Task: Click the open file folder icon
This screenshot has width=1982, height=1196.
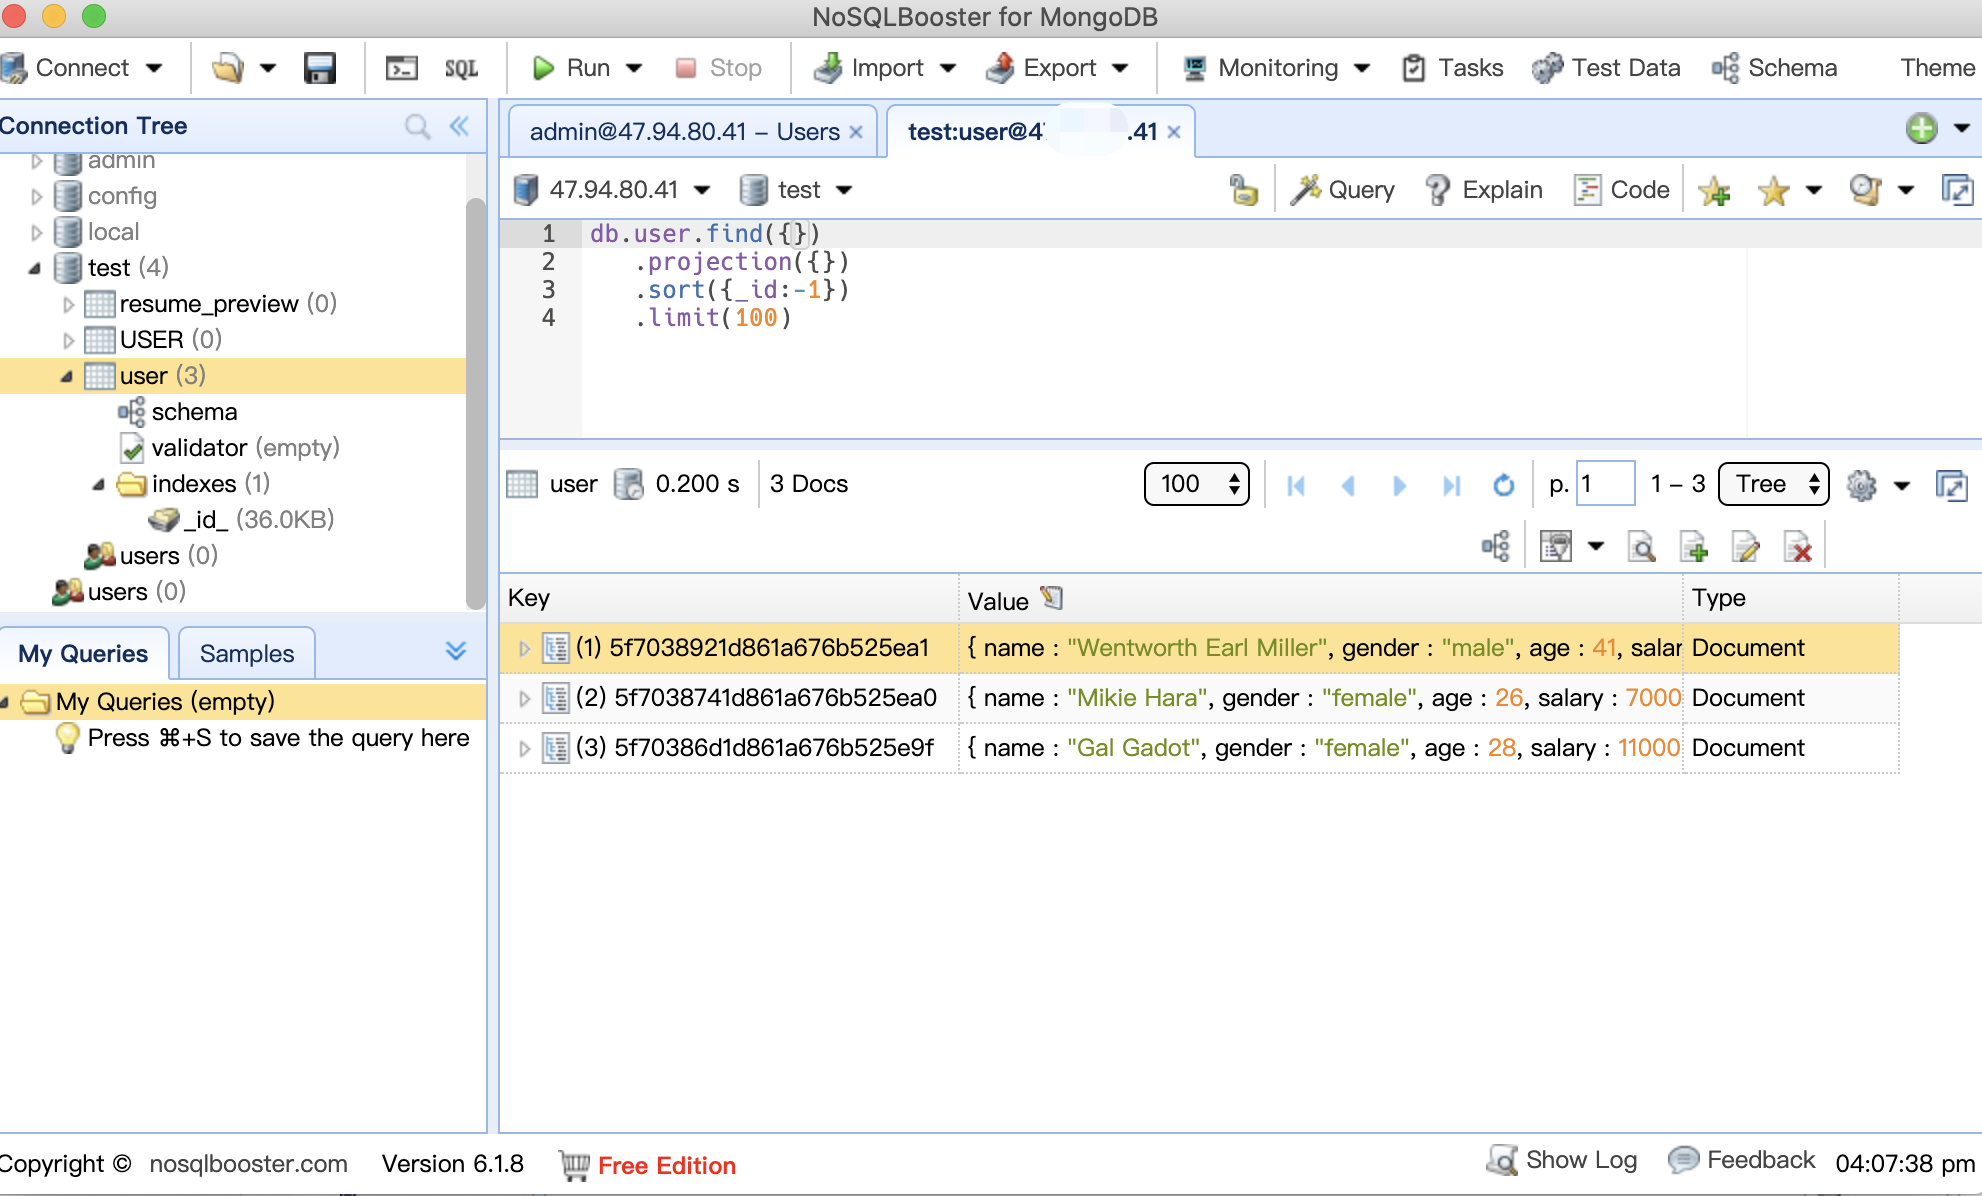Action: click(227, 68)
